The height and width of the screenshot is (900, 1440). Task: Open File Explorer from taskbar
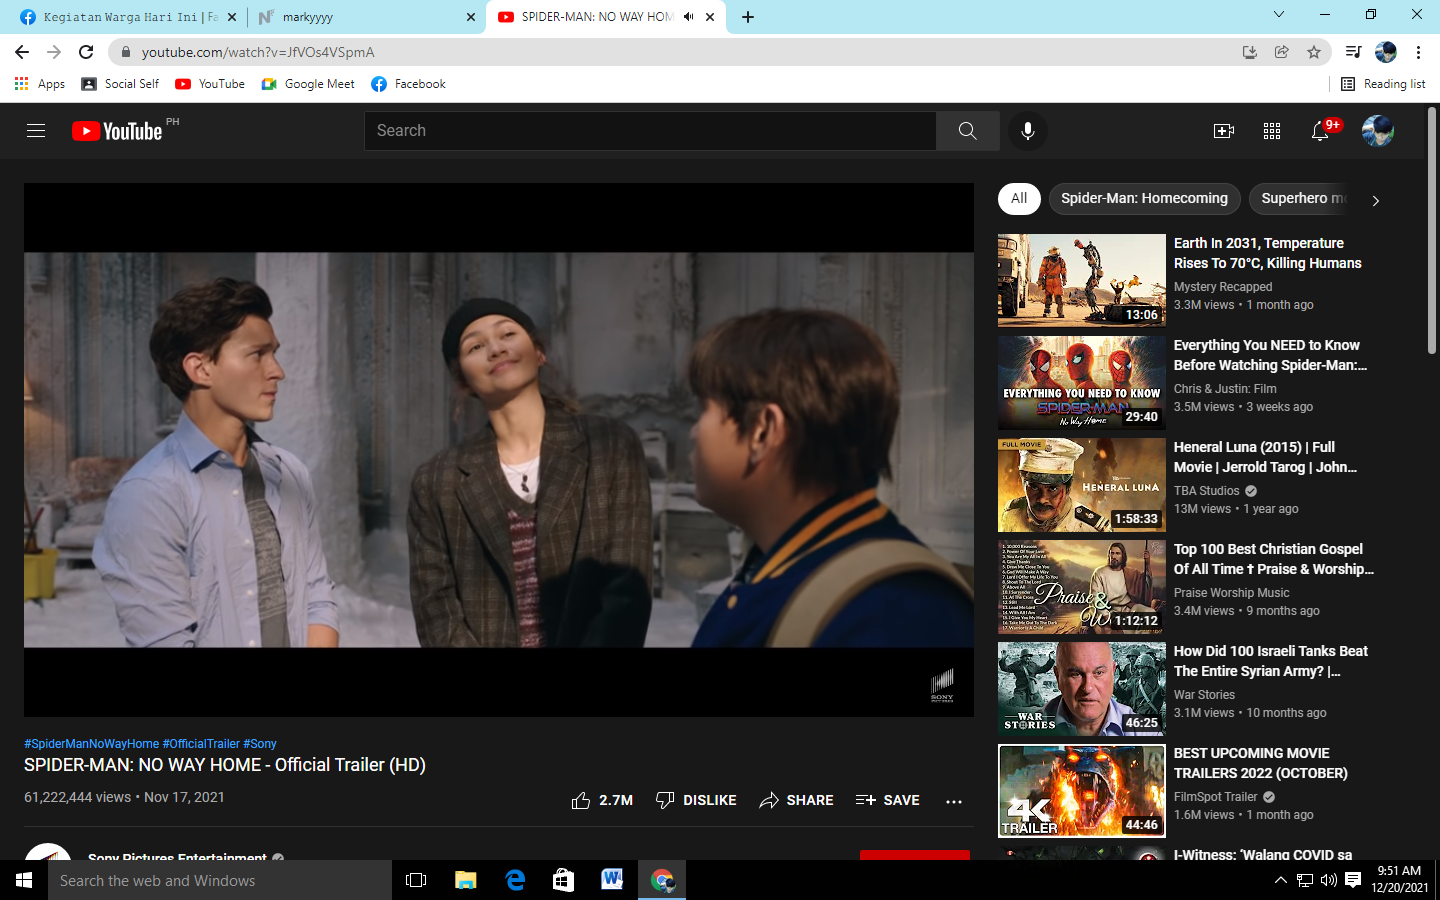[x=466, y=880]
